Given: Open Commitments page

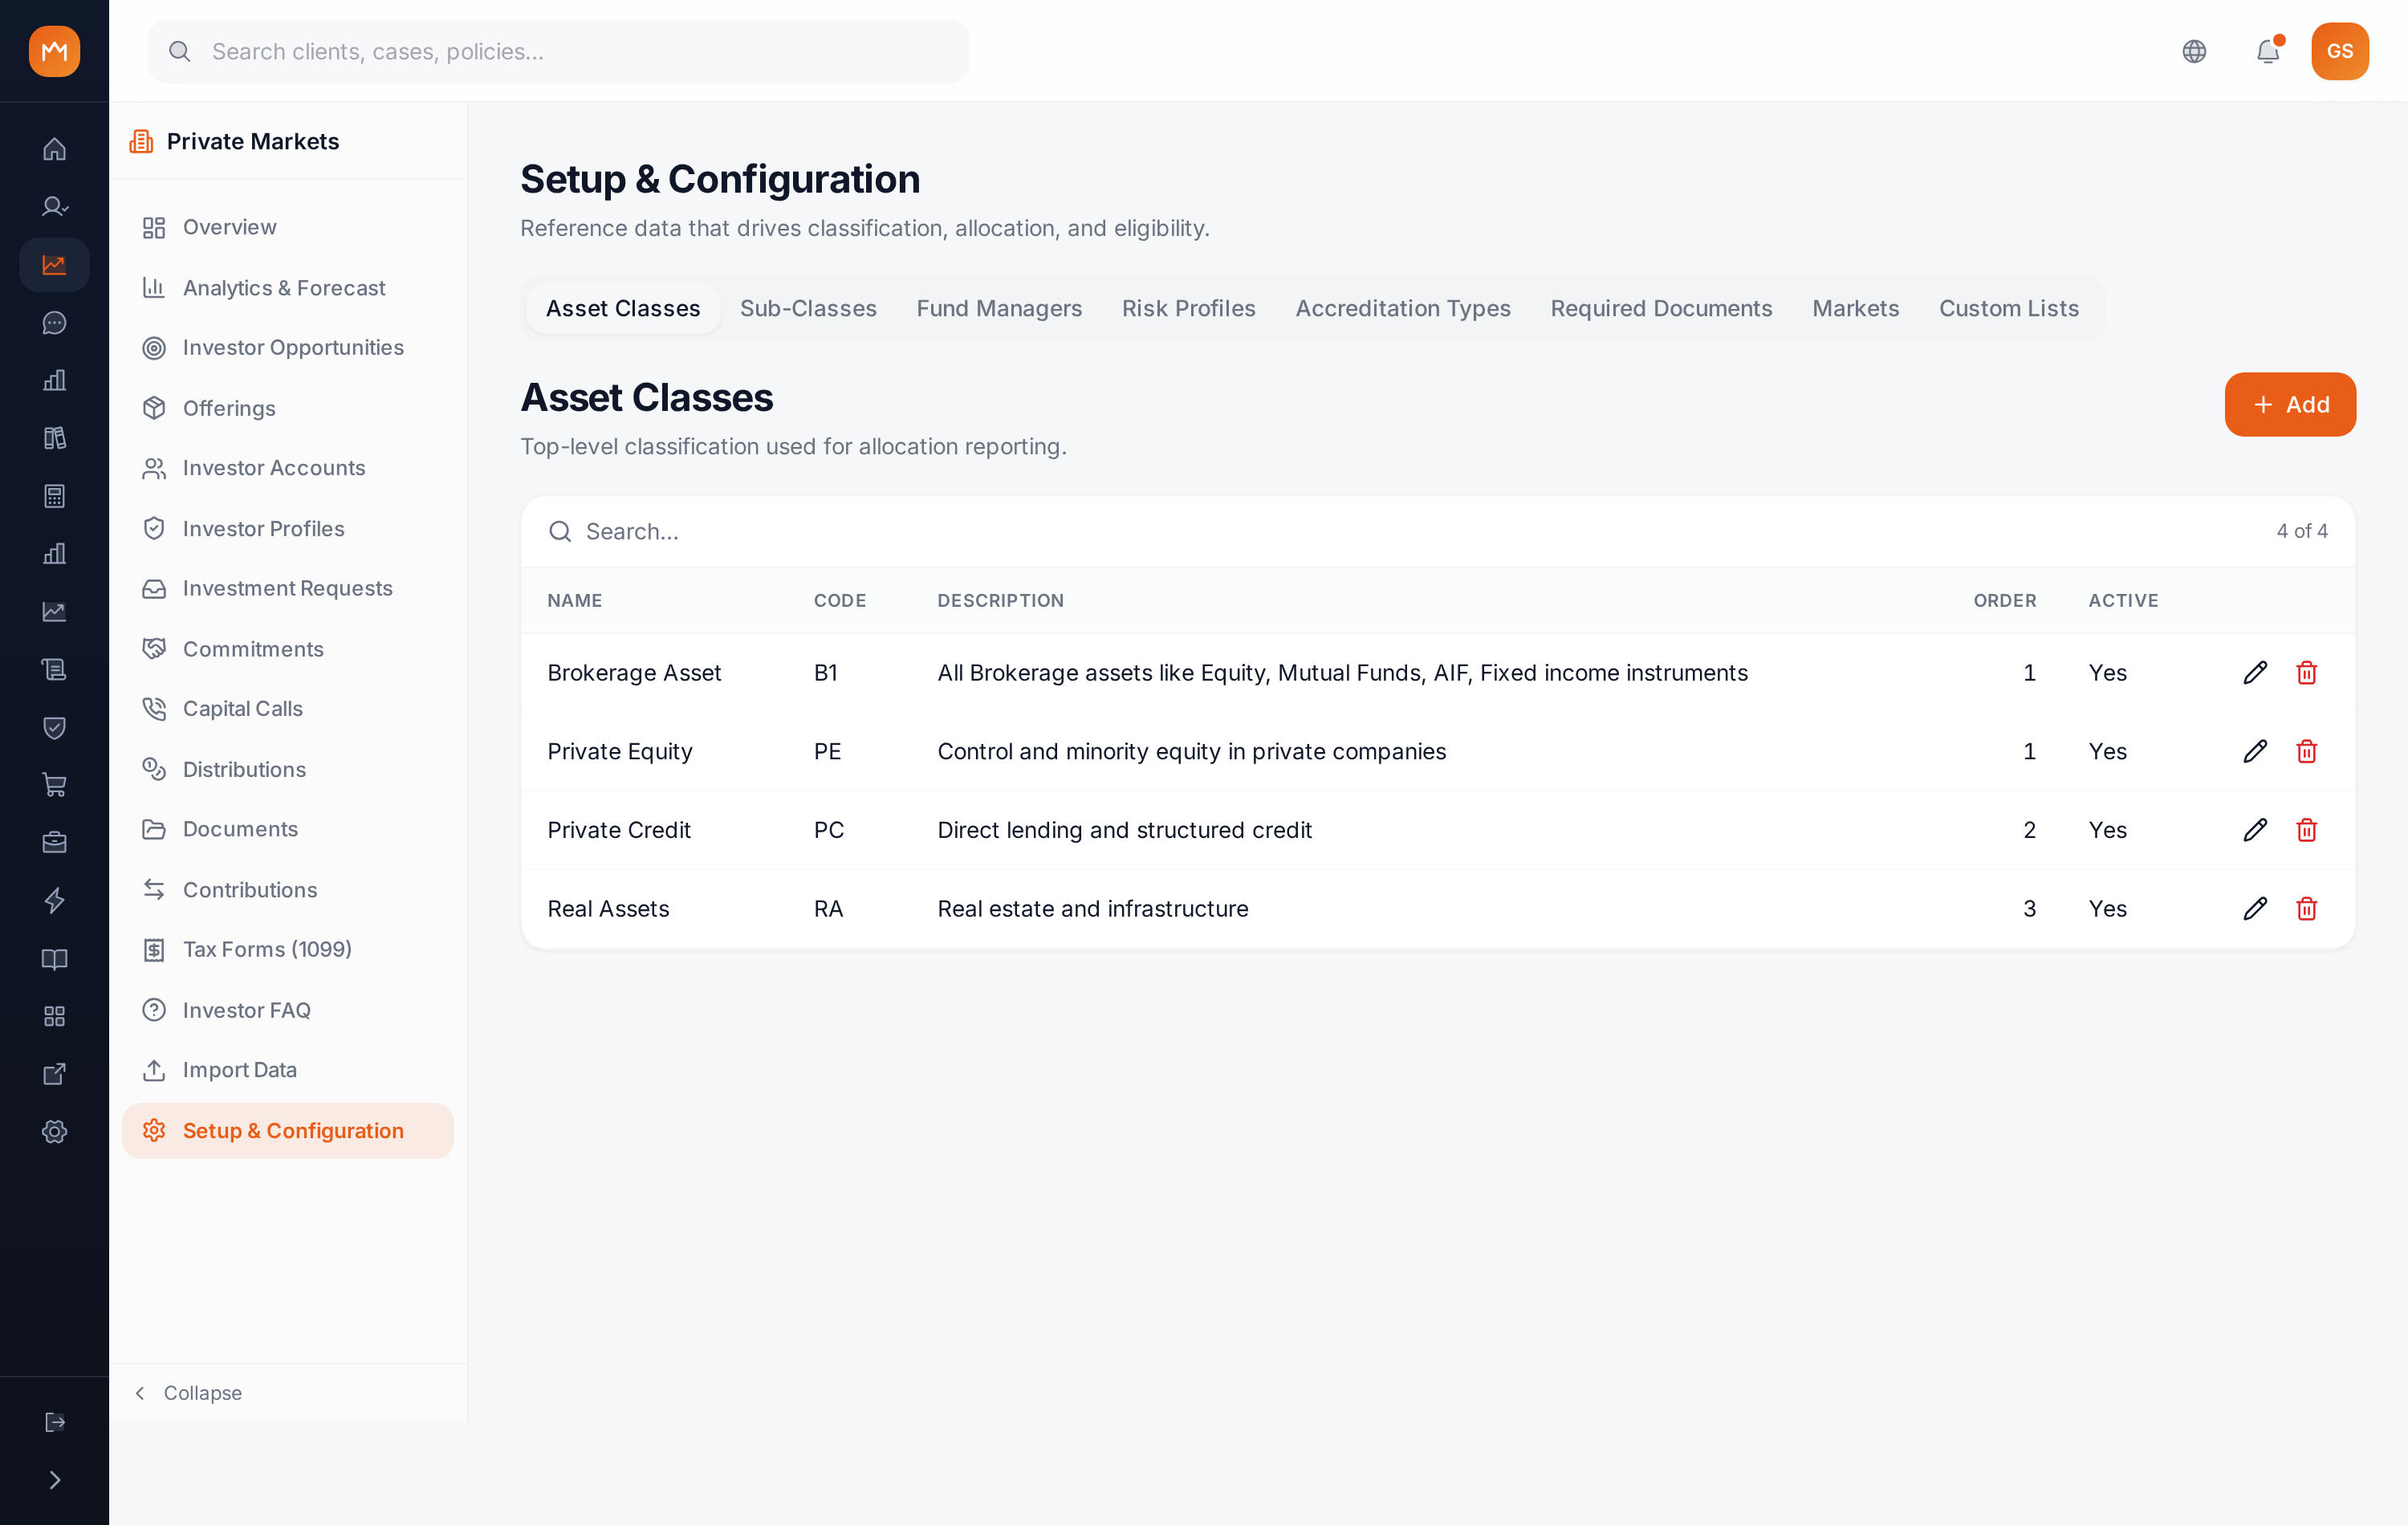Looking at the screenshot, I should (288, 649).
